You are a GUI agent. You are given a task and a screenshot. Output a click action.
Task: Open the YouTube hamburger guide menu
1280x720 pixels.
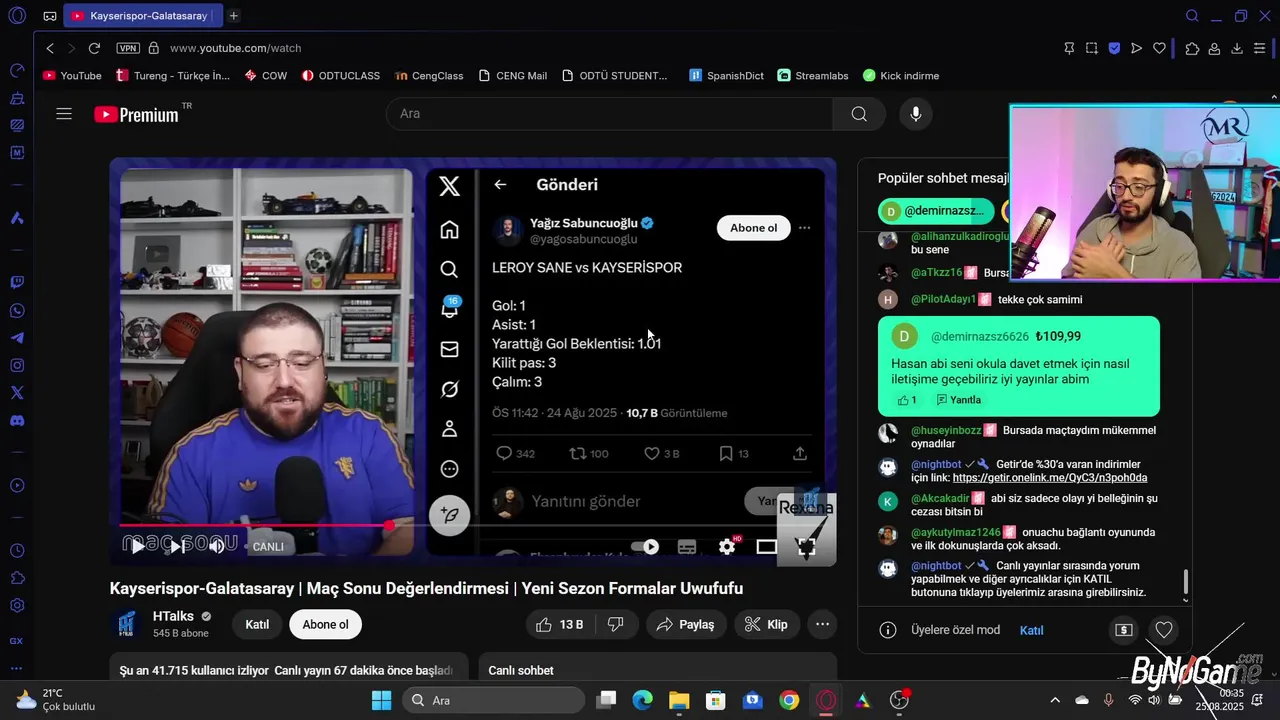tap(64, 114)
